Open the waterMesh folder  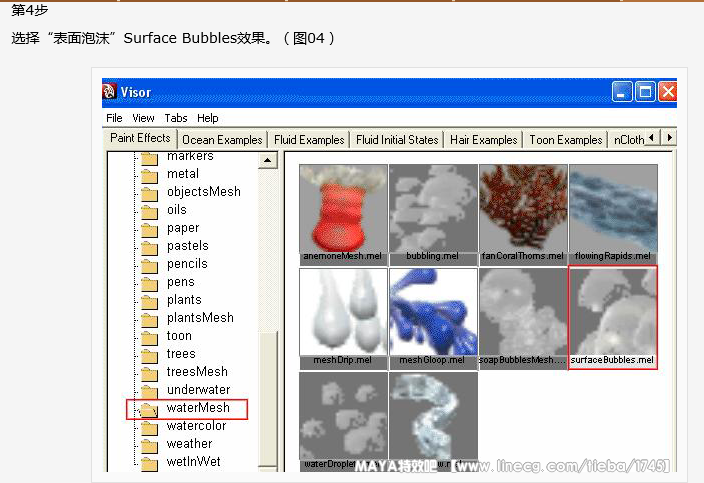[x=197, y=408]
